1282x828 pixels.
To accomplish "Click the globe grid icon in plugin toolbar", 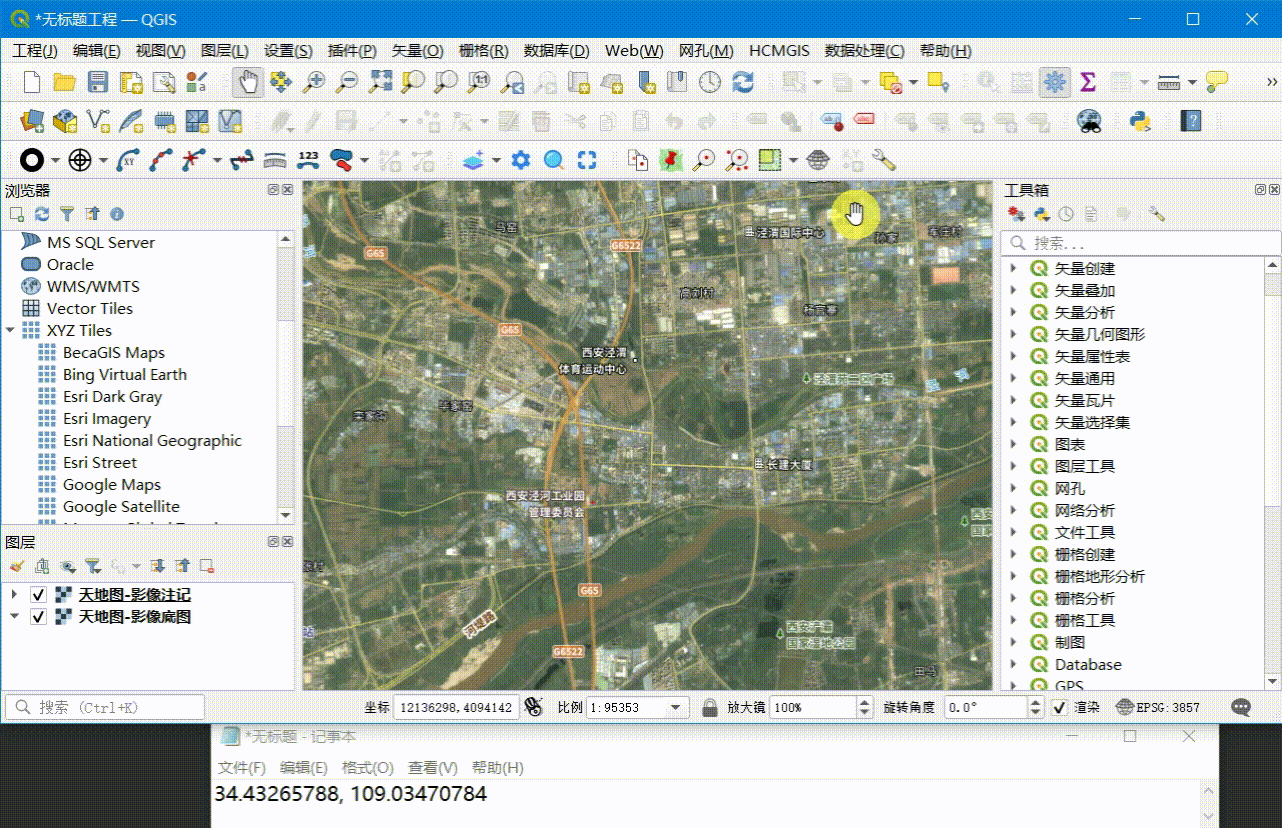I will (818, 159).
